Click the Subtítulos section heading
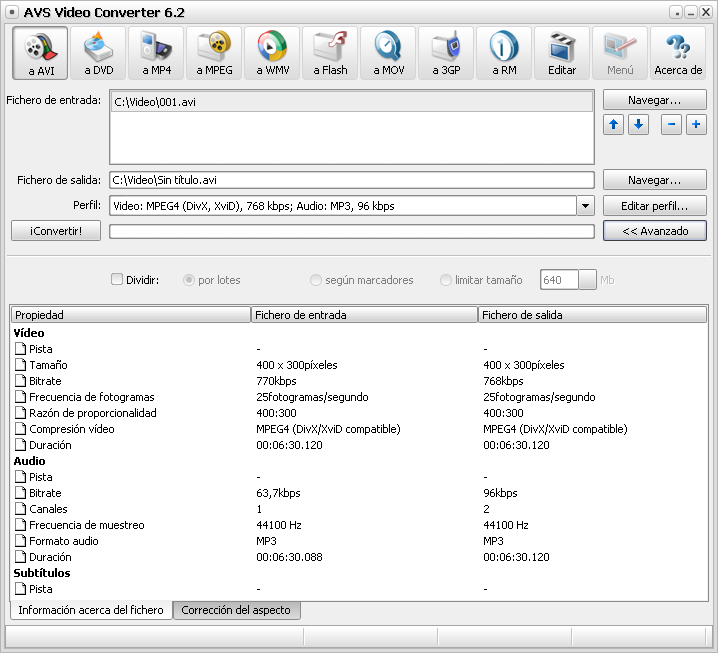The width and height of the screenshot is (718, 653). click(x=42, y=573)
